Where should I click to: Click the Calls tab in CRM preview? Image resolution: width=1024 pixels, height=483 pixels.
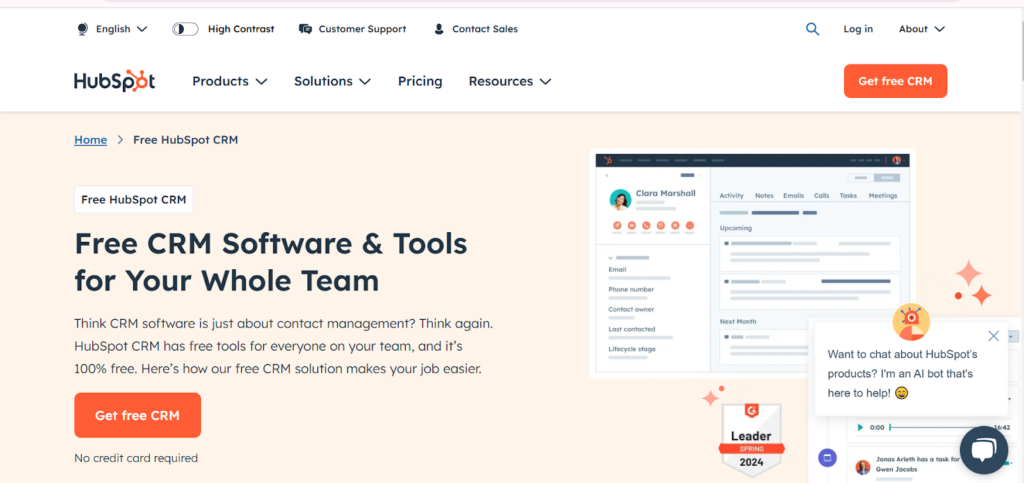pos(822,195)
